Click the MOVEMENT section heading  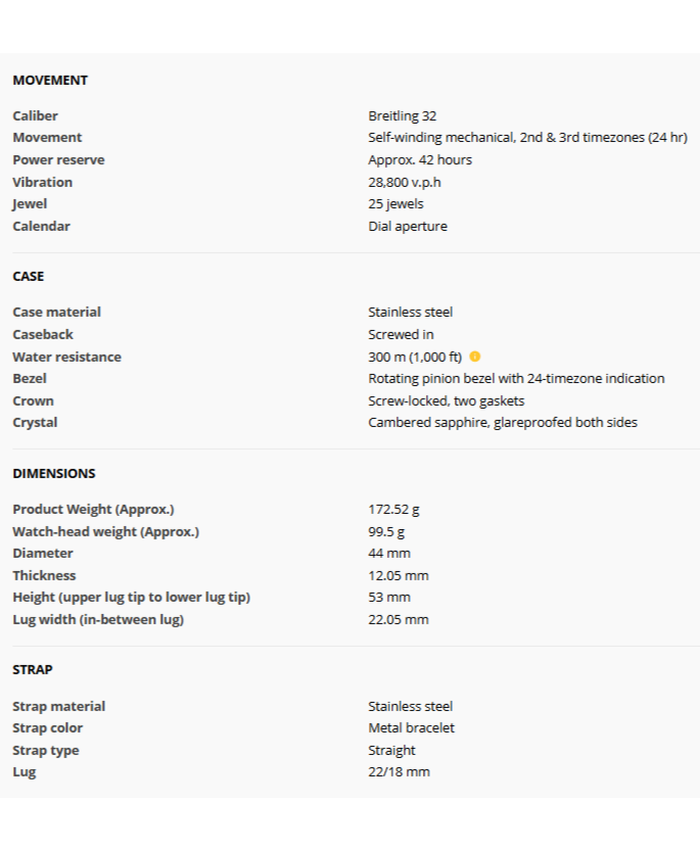tap(50, 80)
